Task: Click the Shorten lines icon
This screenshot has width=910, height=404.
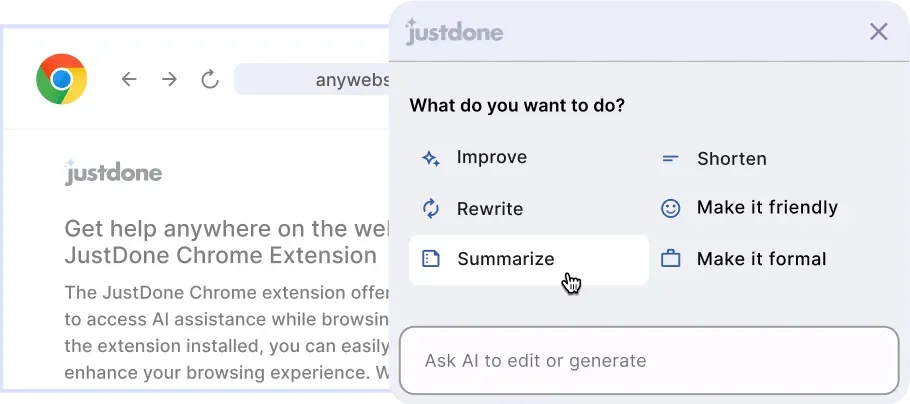Action: [670, 158]
